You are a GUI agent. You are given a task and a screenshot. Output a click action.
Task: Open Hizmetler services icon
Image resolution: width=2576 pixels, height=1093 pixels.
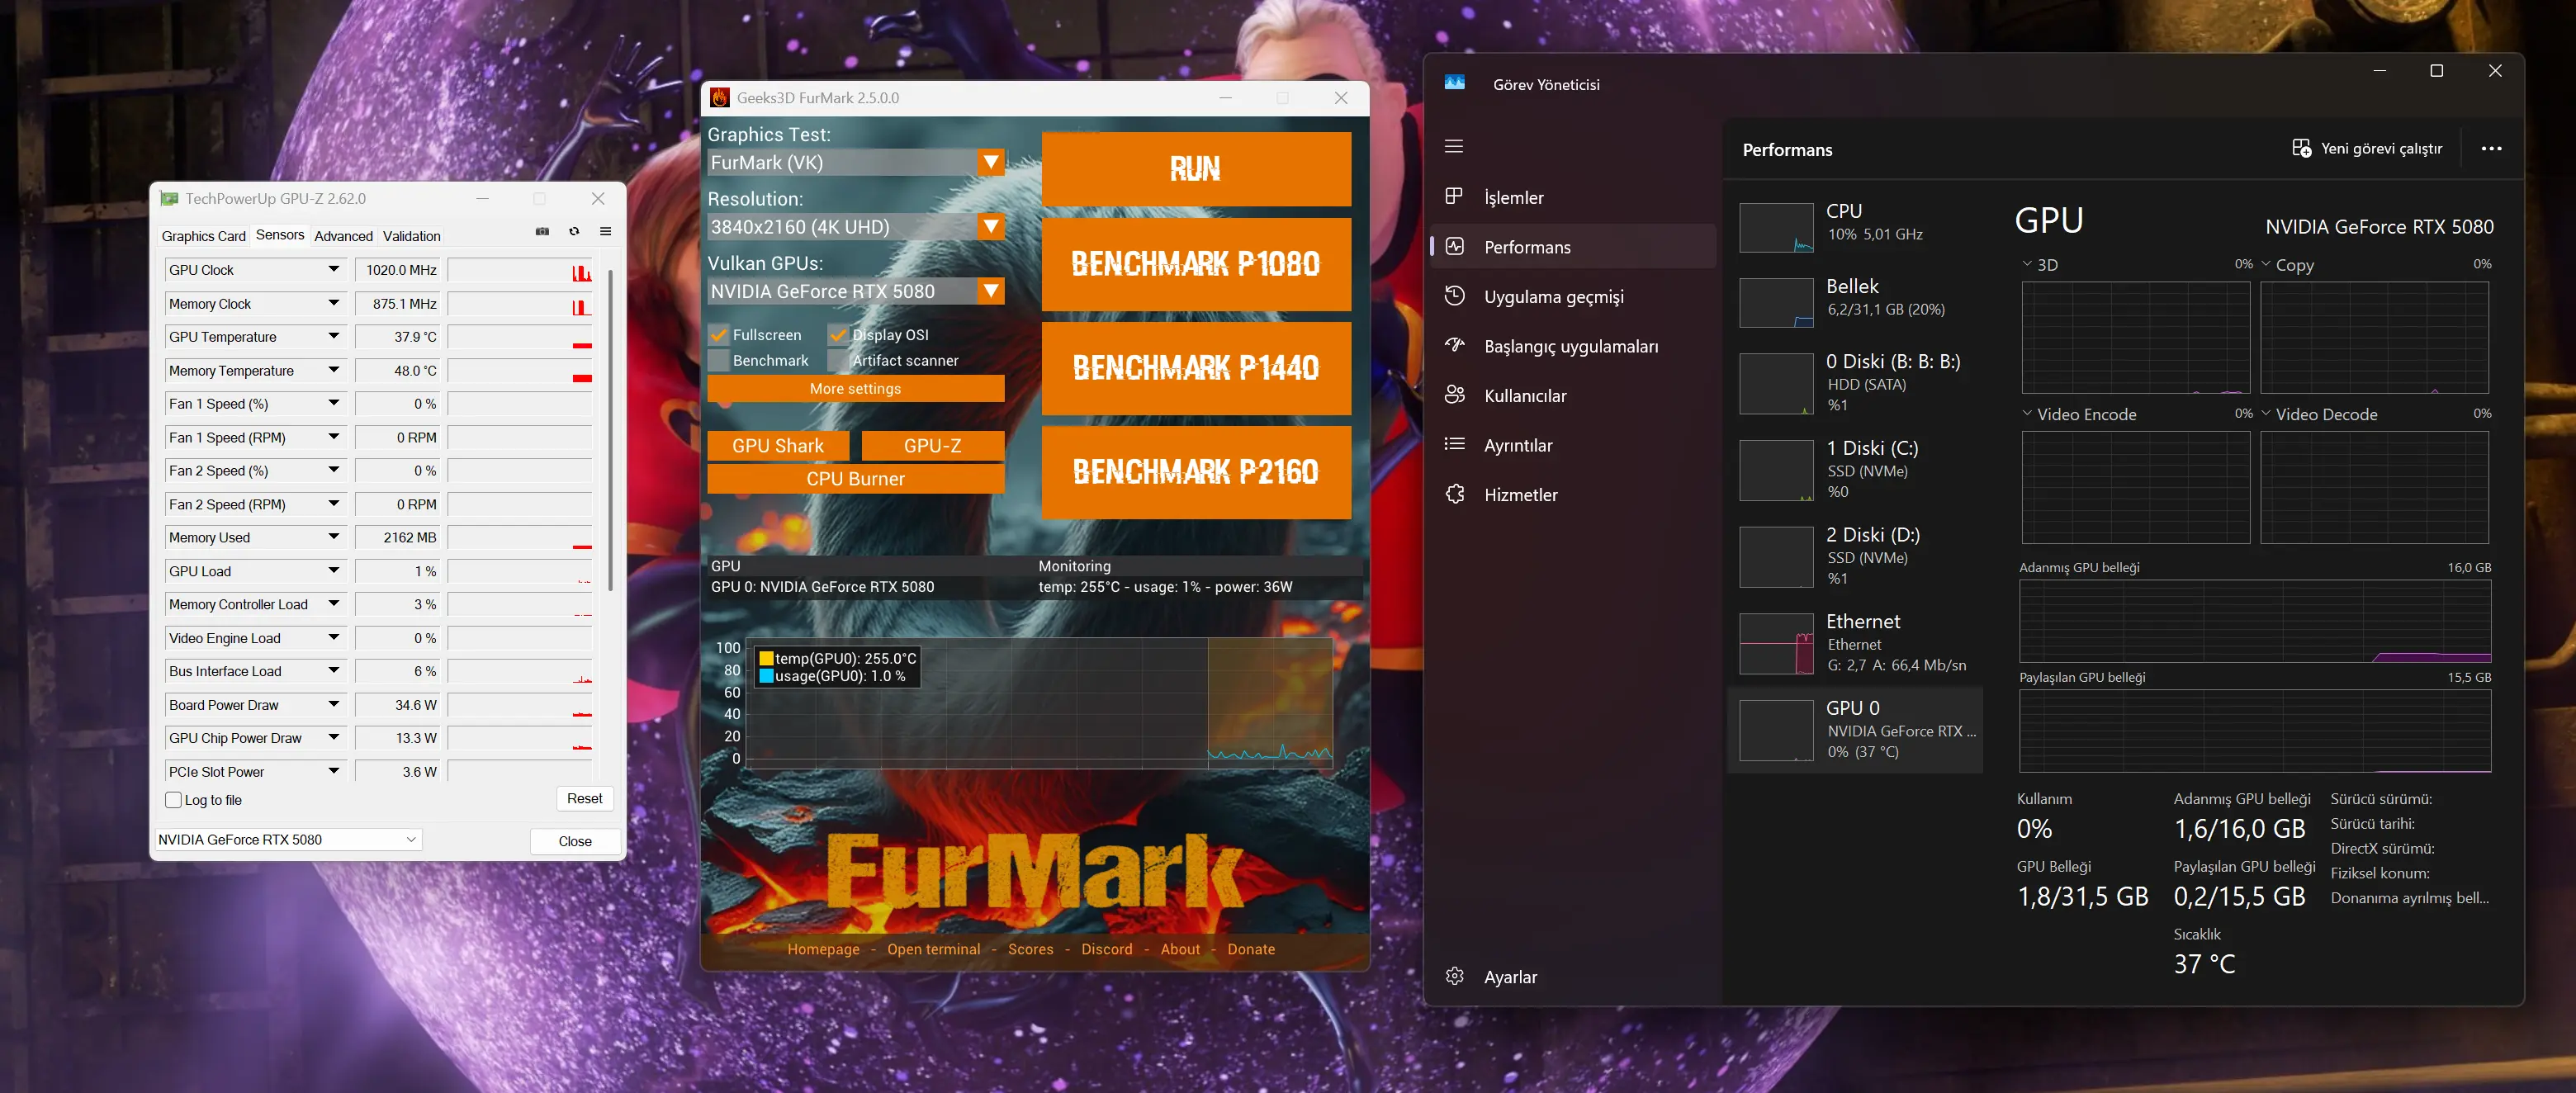point(1454,494)
